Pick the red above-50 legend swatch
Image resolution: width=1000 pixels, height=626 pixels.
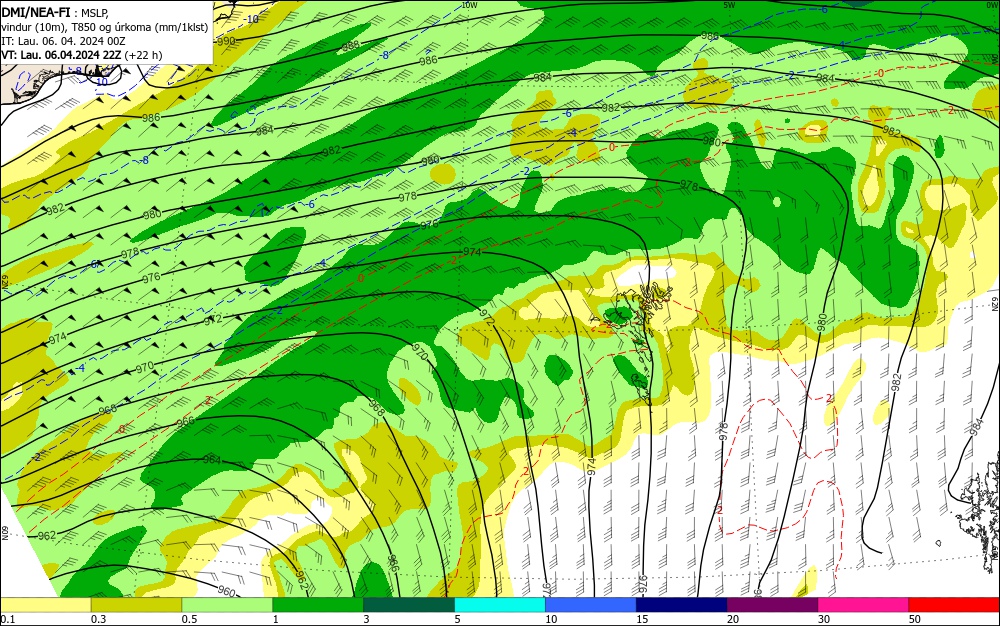pyautogui.click(x=954, y=605)
